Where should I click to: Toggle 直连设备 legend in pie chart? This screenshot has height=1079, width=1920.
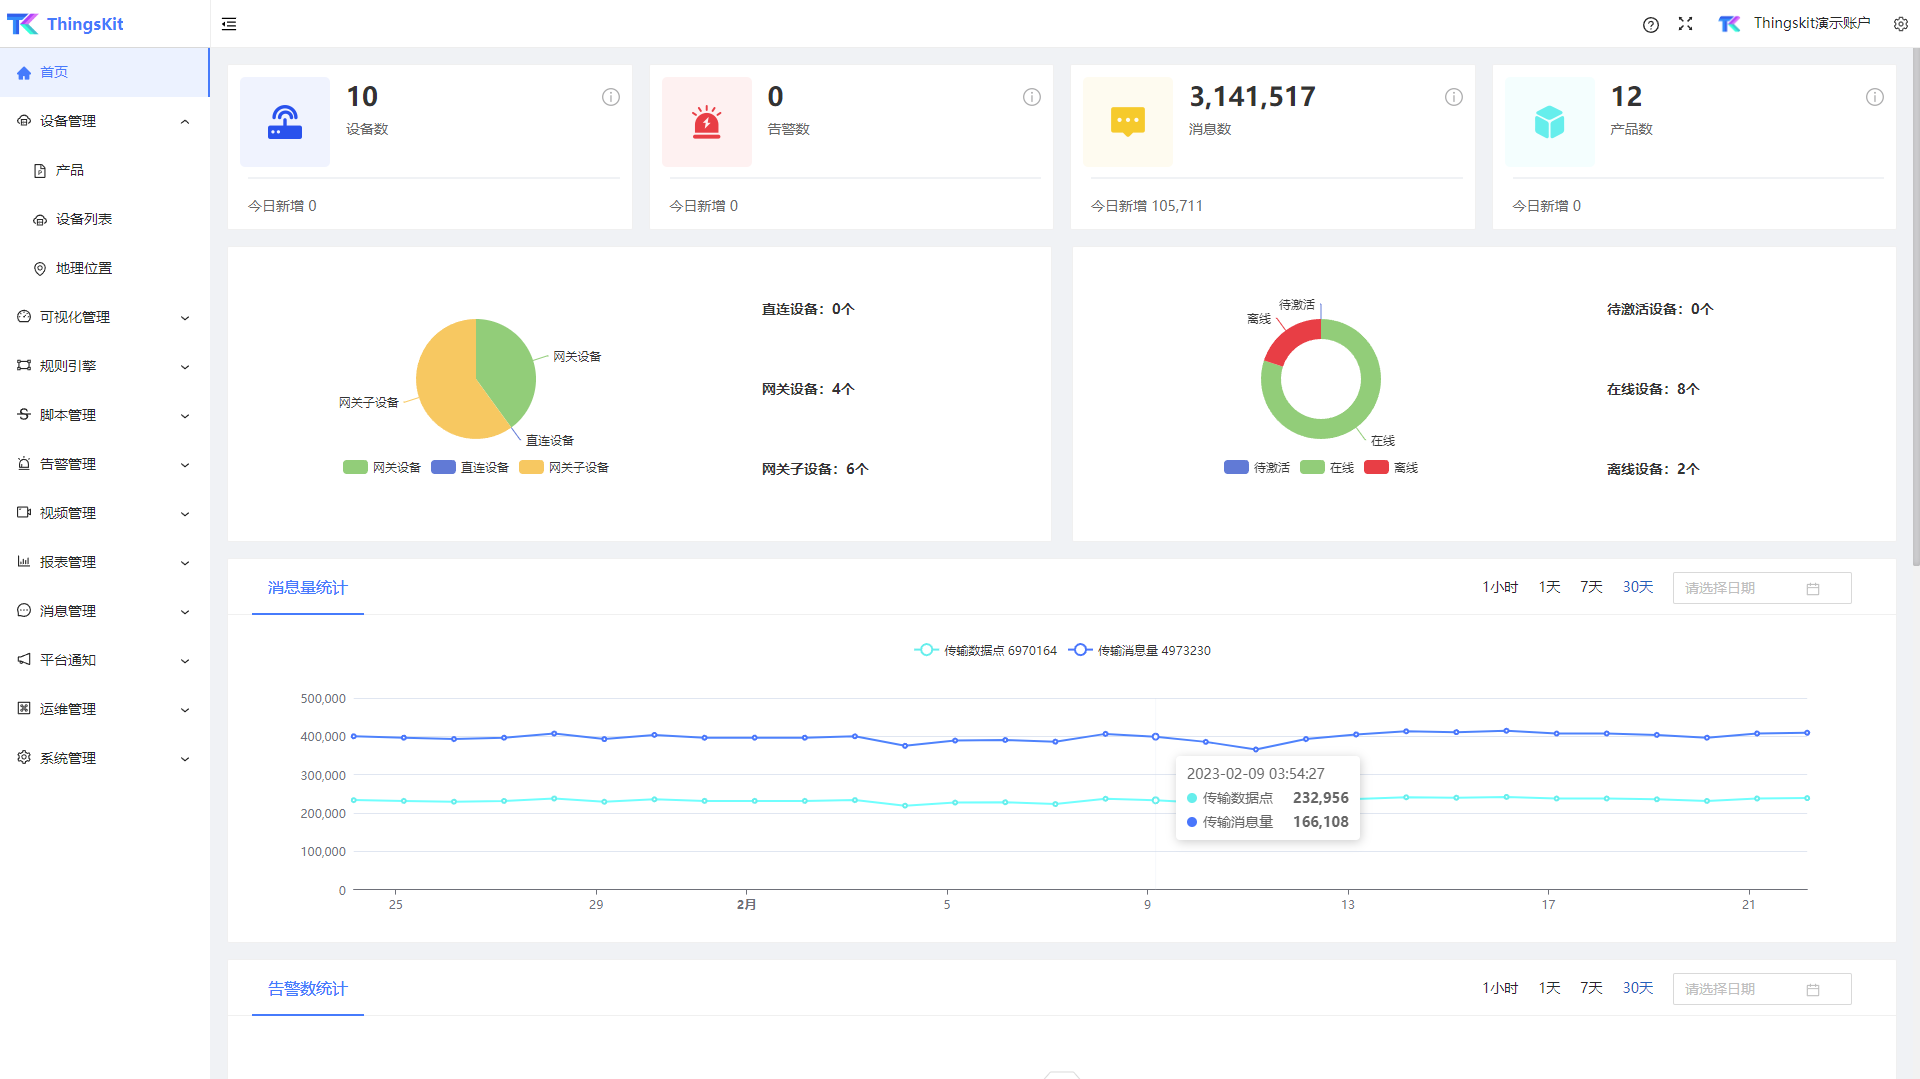[x=470, y=467]
